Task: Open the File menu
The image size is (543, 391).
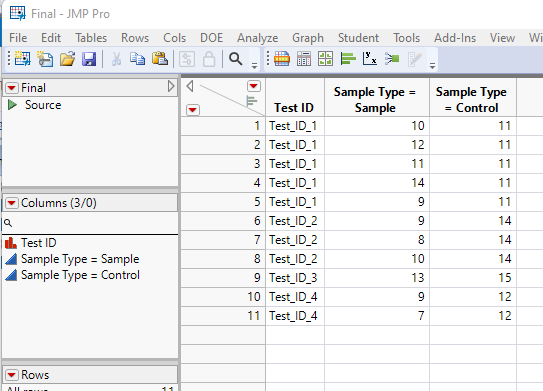Action: coord(18,38)
